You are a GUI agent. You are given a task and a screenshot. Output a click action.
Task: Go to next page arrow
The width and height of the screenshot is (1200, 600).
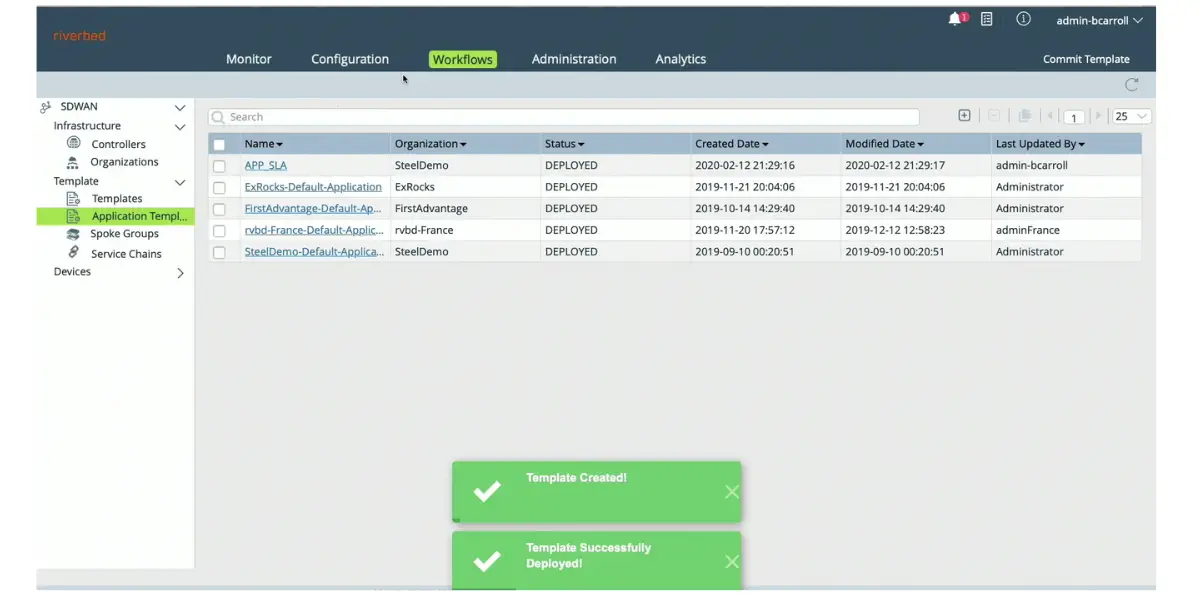coord(1098,116)
